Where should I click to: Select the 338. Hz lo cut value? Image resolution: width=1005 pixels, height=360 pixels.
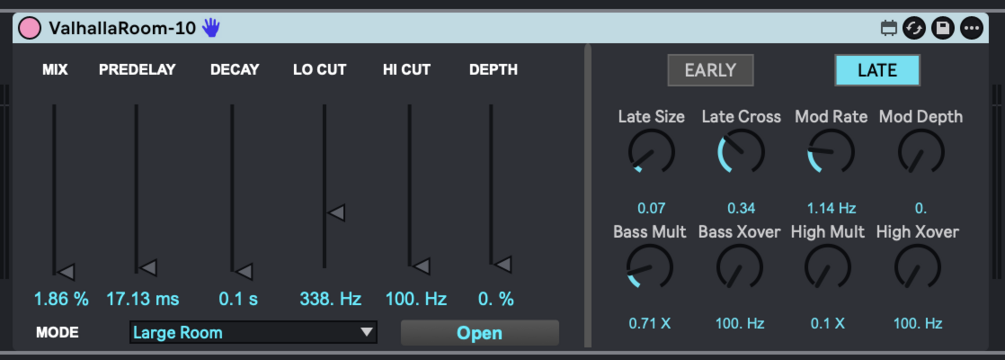(331, 299)
